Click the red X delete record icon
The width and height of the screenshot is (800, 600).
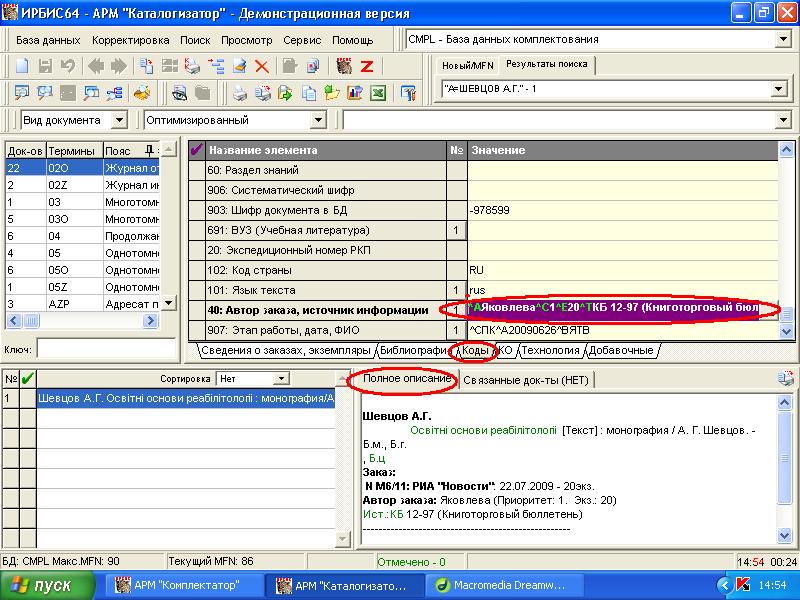(262, 66)
